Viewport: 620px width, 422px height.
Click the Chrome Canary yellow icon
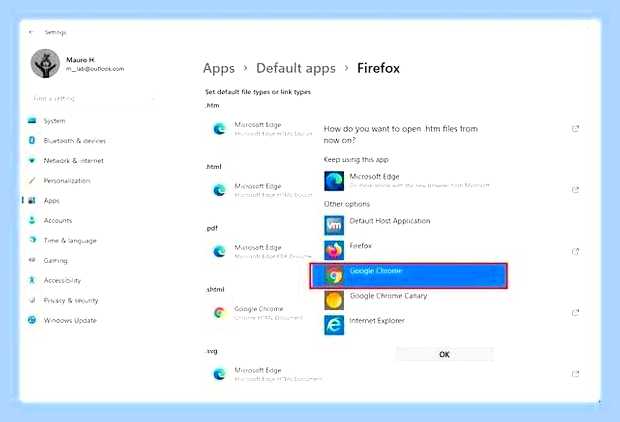334,300
